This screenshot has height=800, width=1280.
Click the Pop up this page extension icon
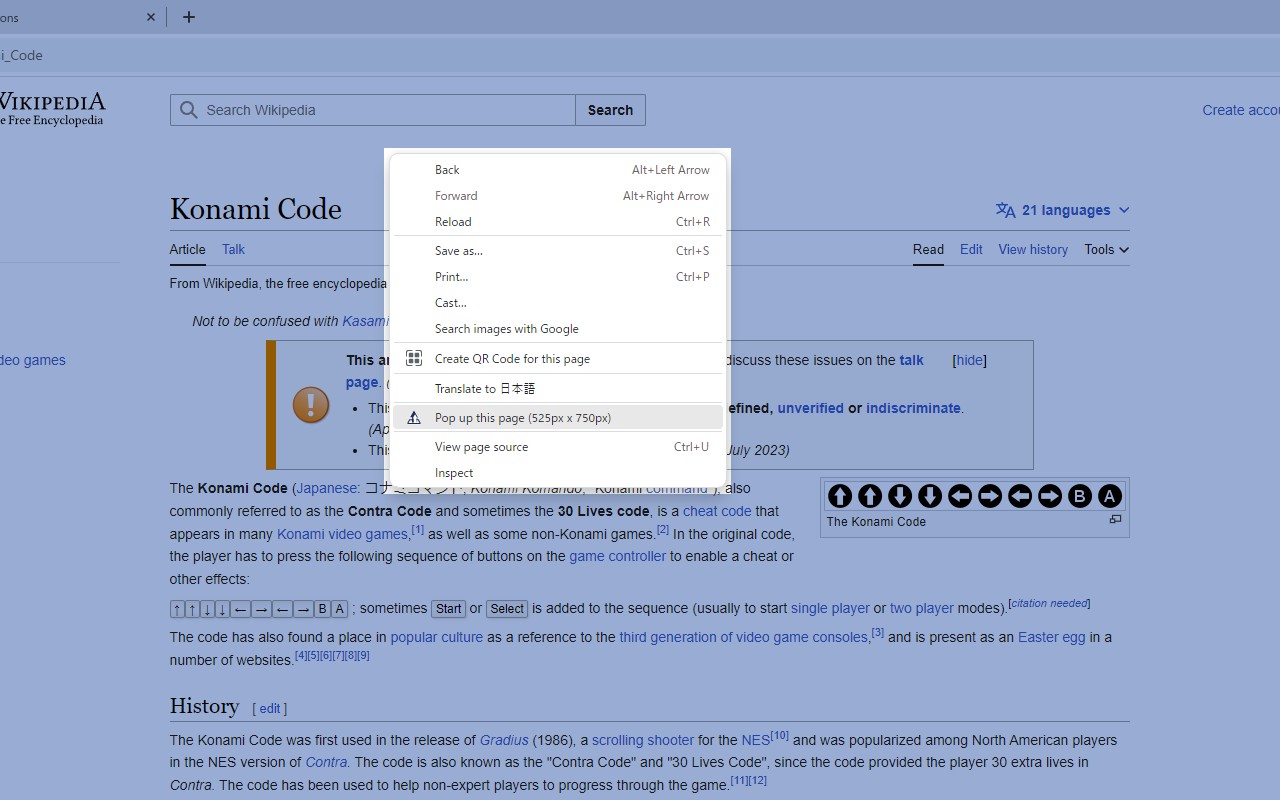point(414,418)
